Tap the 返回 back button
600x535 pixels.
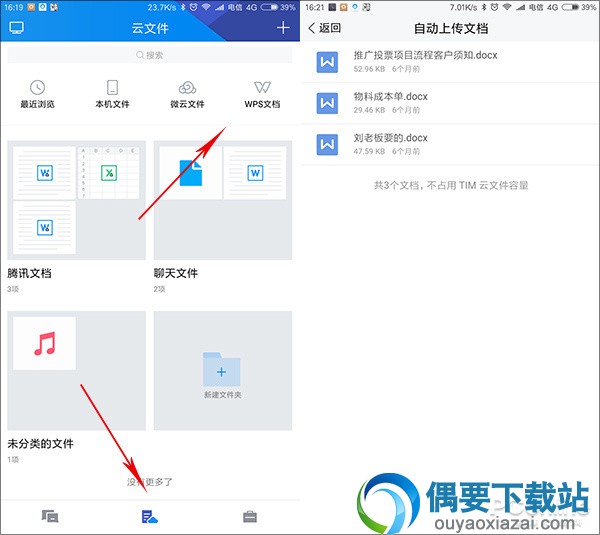pos(324,28)
